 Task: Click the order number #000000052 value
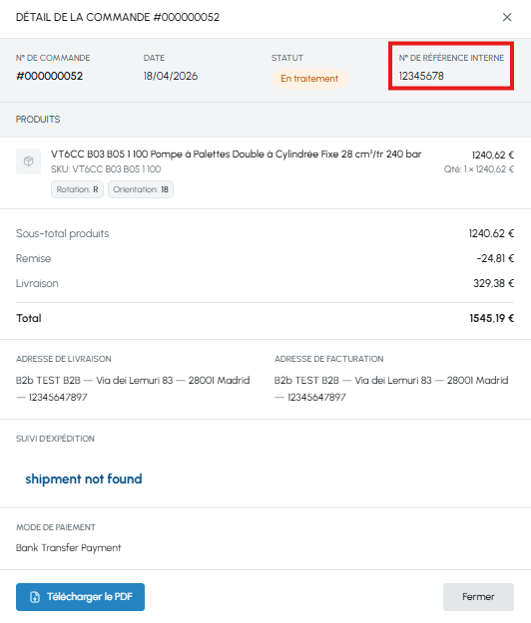(49, 76)
